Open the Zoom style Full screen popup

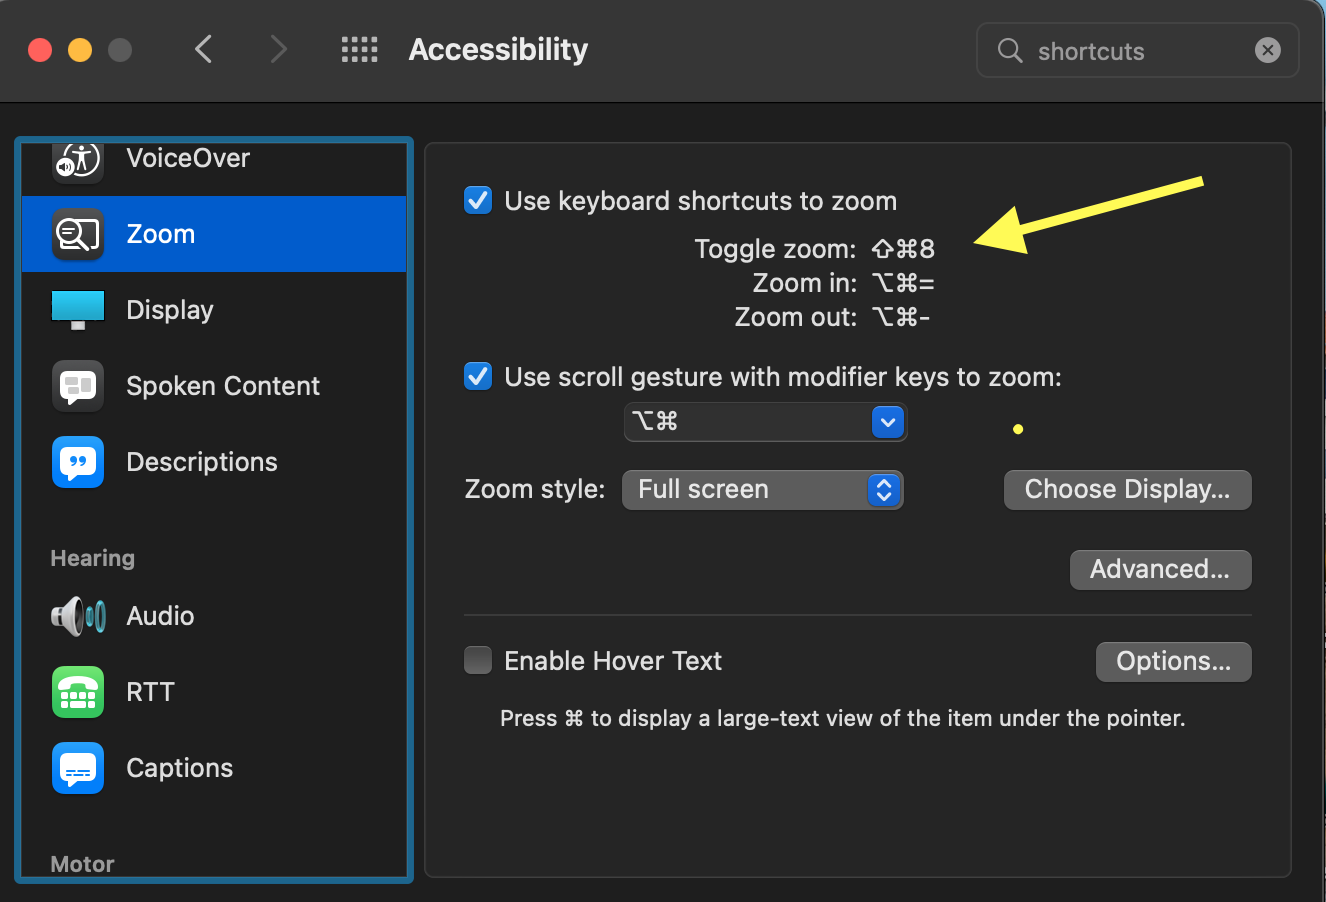click(x=763, y=490)
